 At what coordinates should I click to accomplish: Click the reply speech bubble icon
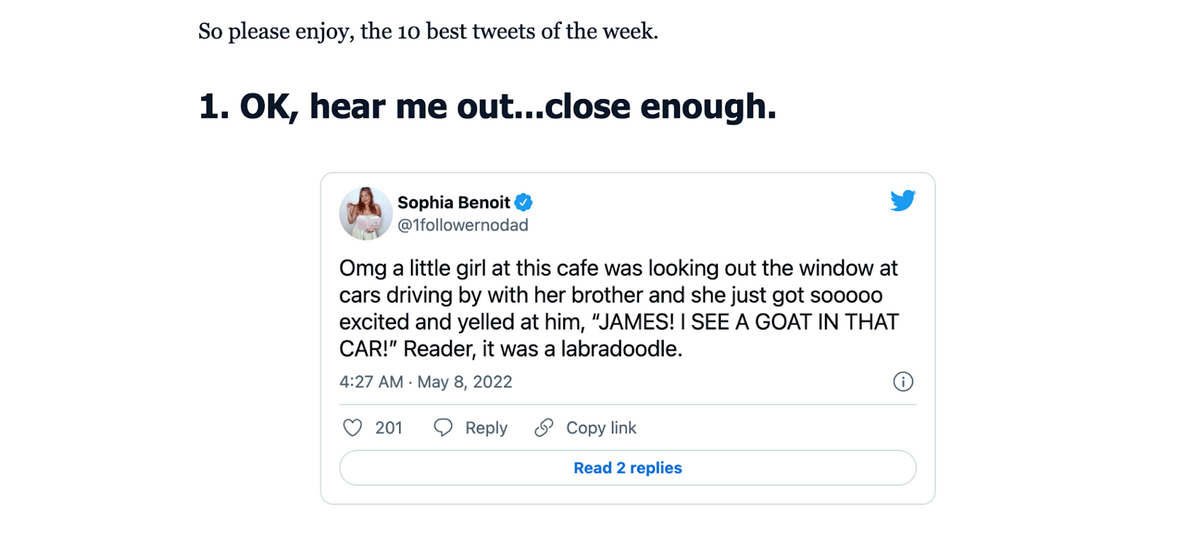click(444, 428)
